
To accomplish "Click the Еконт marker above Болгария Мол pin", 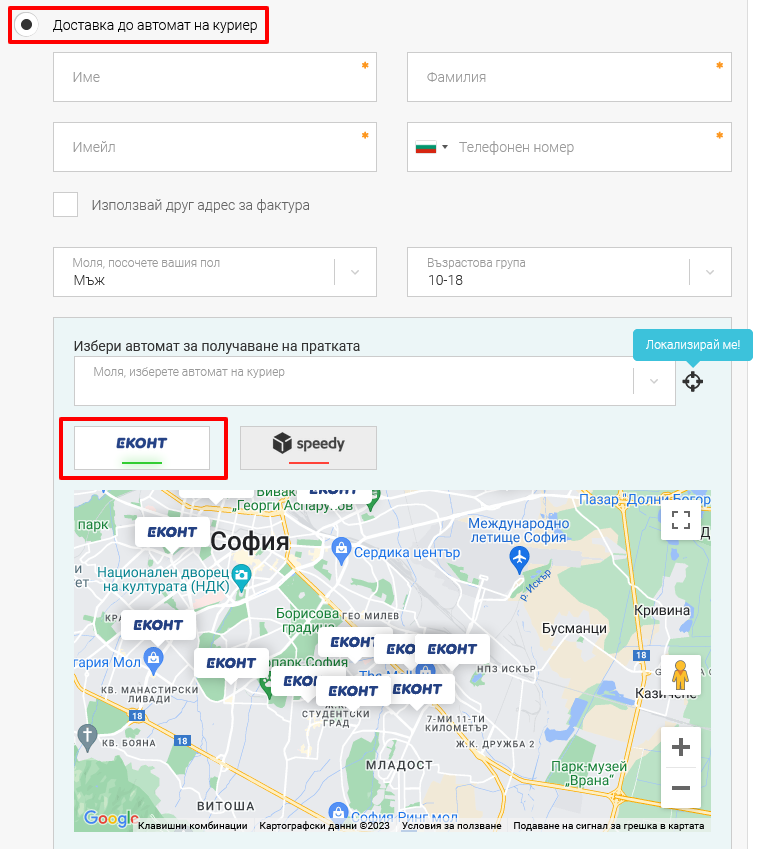I will [x=158, y=627].
